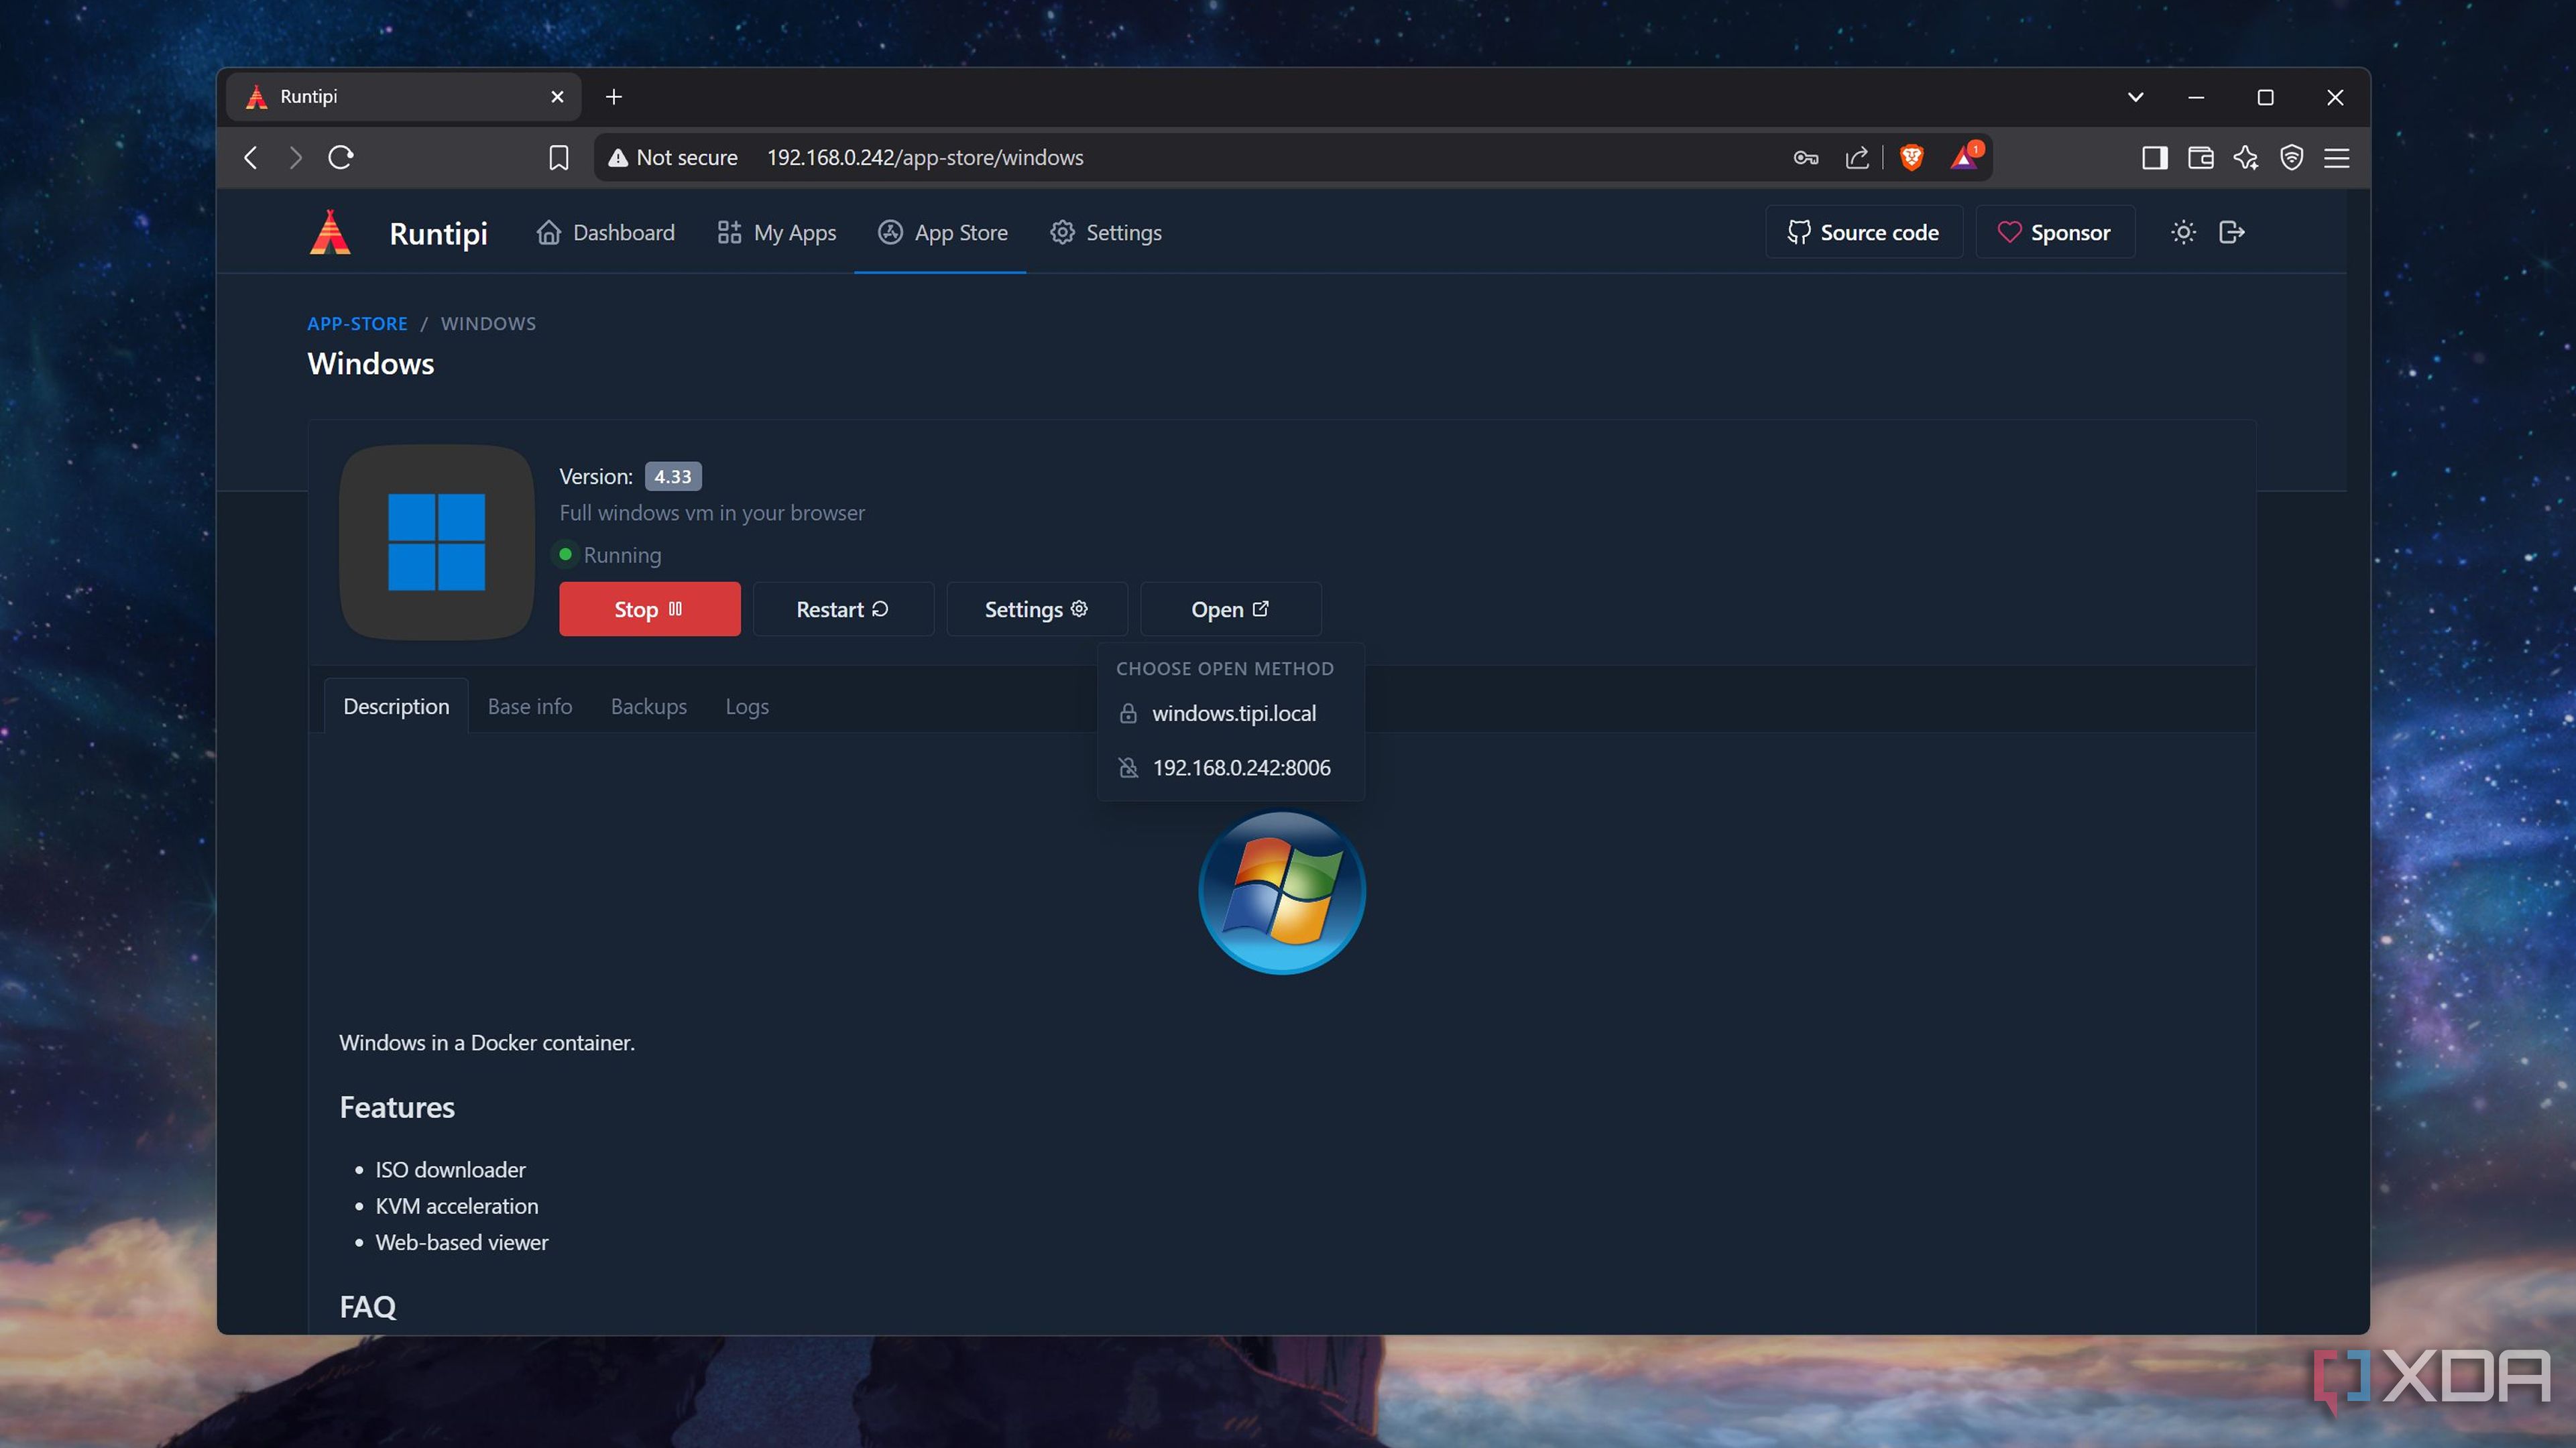2576x1448 pixels.
Task: Switch to the Backups tab
Action: [648, 706]
